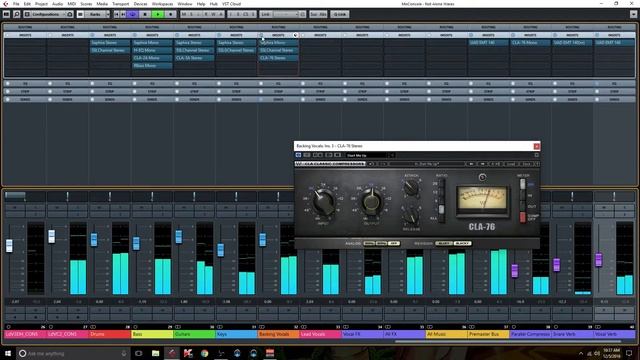The width and height of the screenshot is (640, 360).
Task: Toggle the CLA-76 COMP OFF red switch
Action: 522,218
